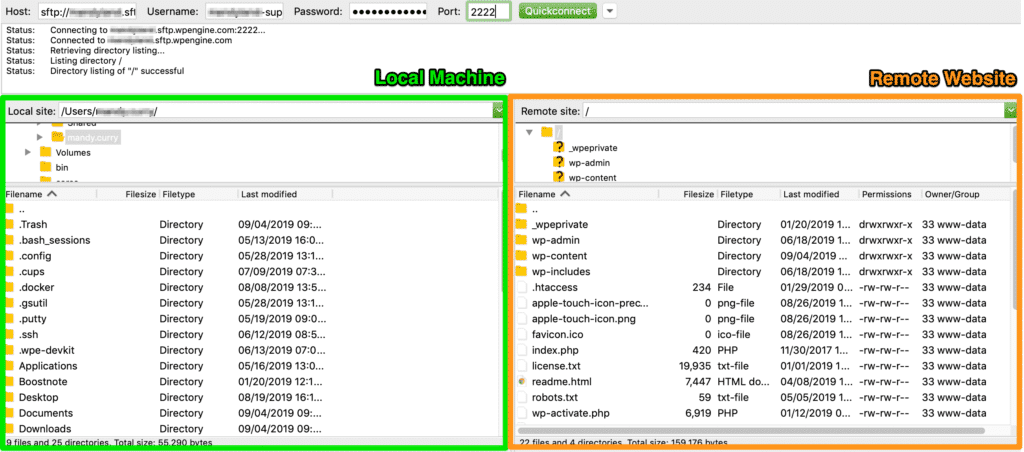1024x452 pixels.
Task: Select wp-admin unknown folder icon in tree
Action: click(x=559, y=162)
